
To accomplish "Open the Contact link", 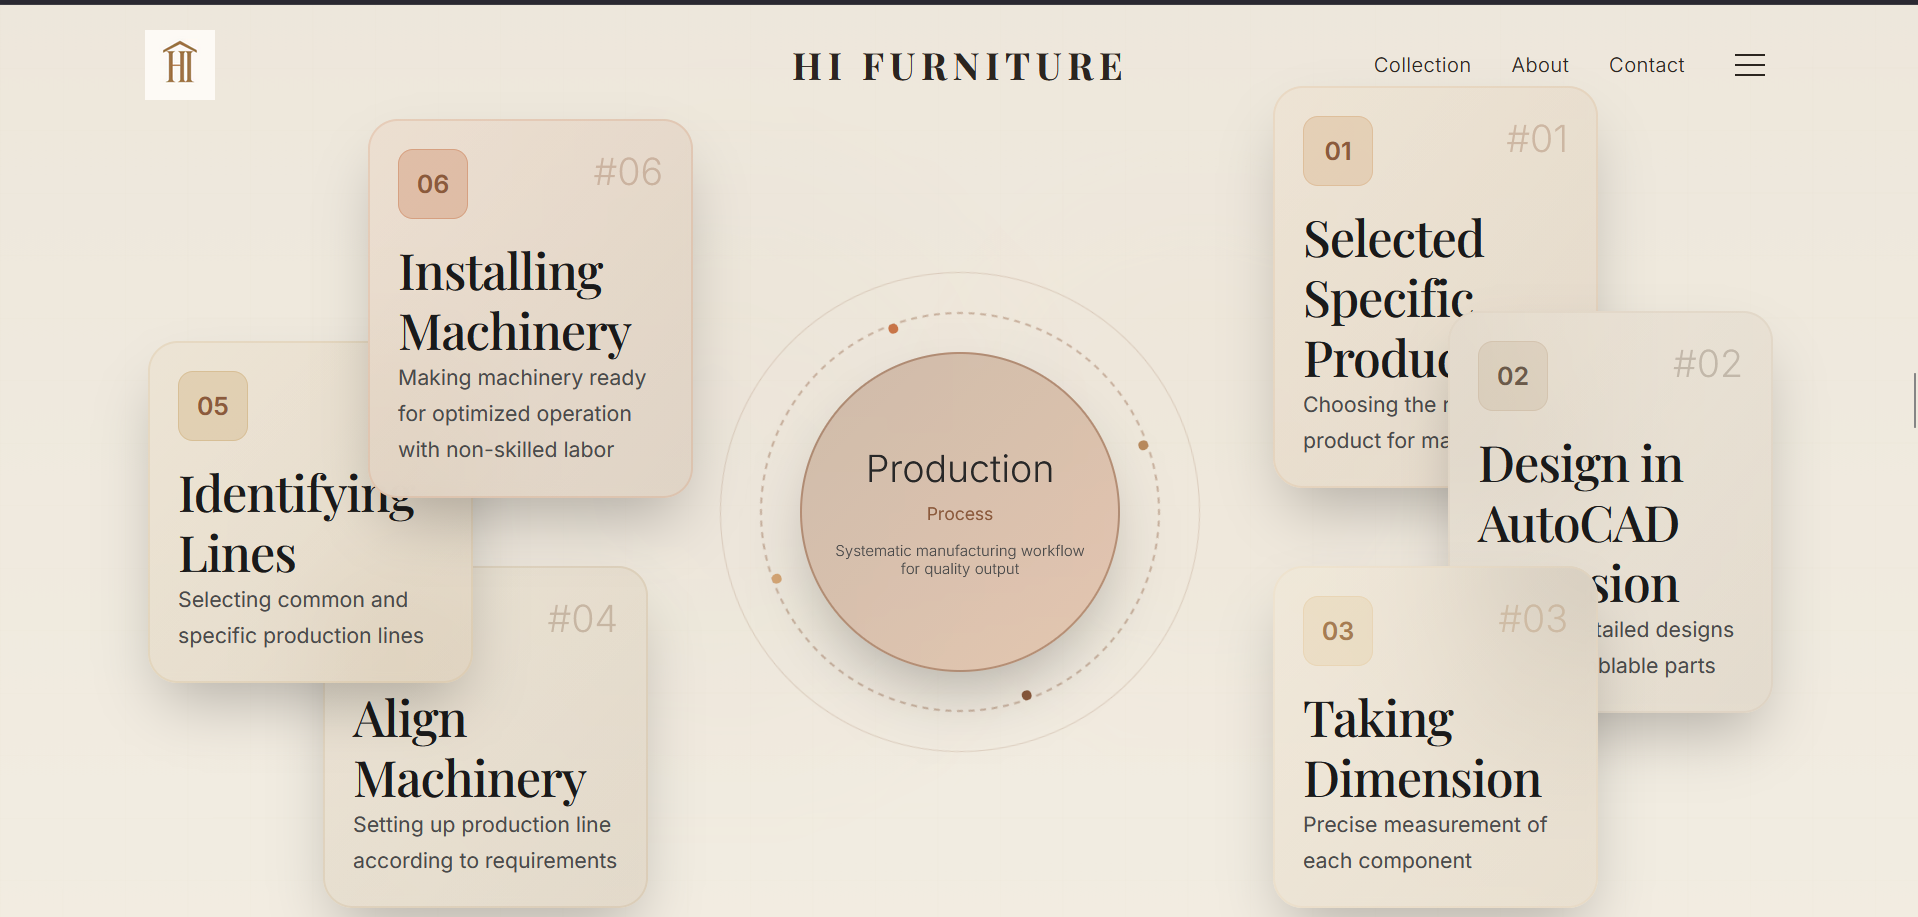I will pos(1646,65).
